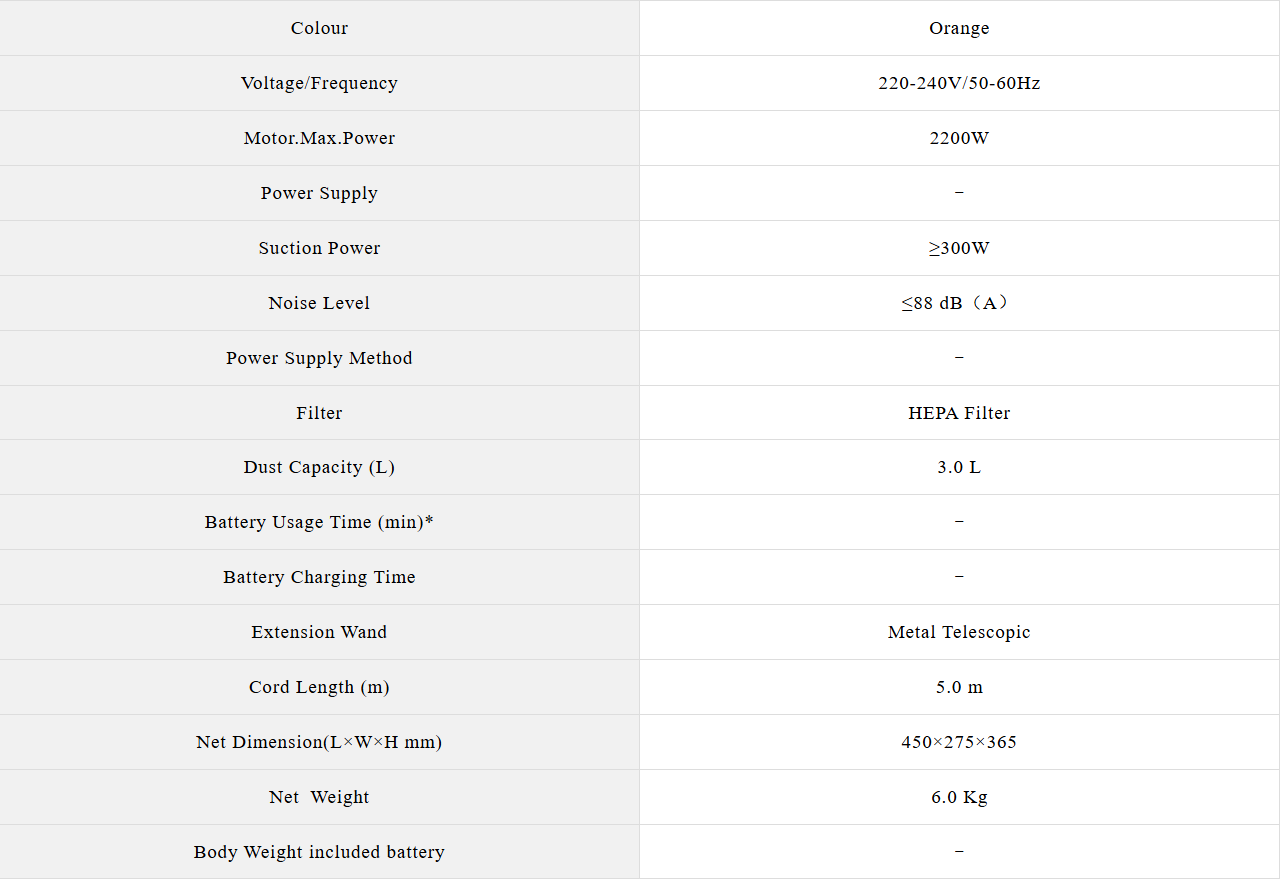Click the Battery Usage Time label
The height and width of the screenshot is (879, 1280).
click(x=319, y=522)
